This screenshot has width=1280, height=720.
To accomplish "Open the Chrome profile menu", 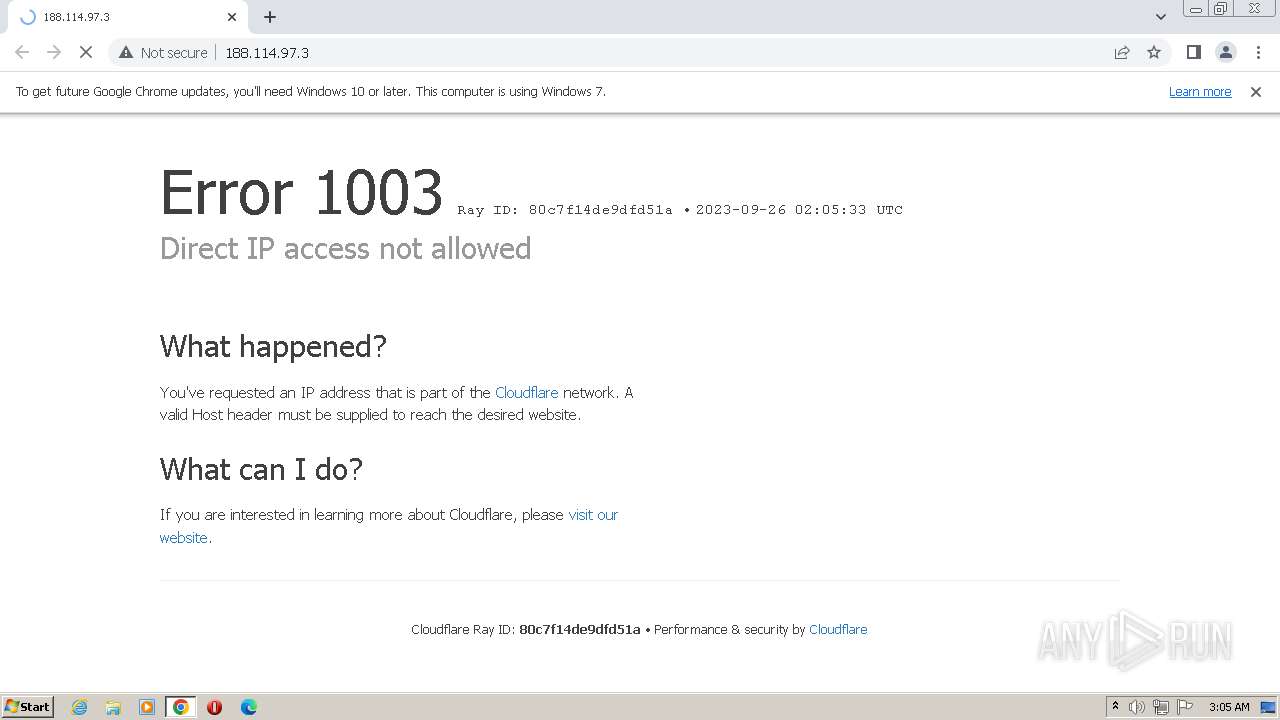I will (1225, 52).
